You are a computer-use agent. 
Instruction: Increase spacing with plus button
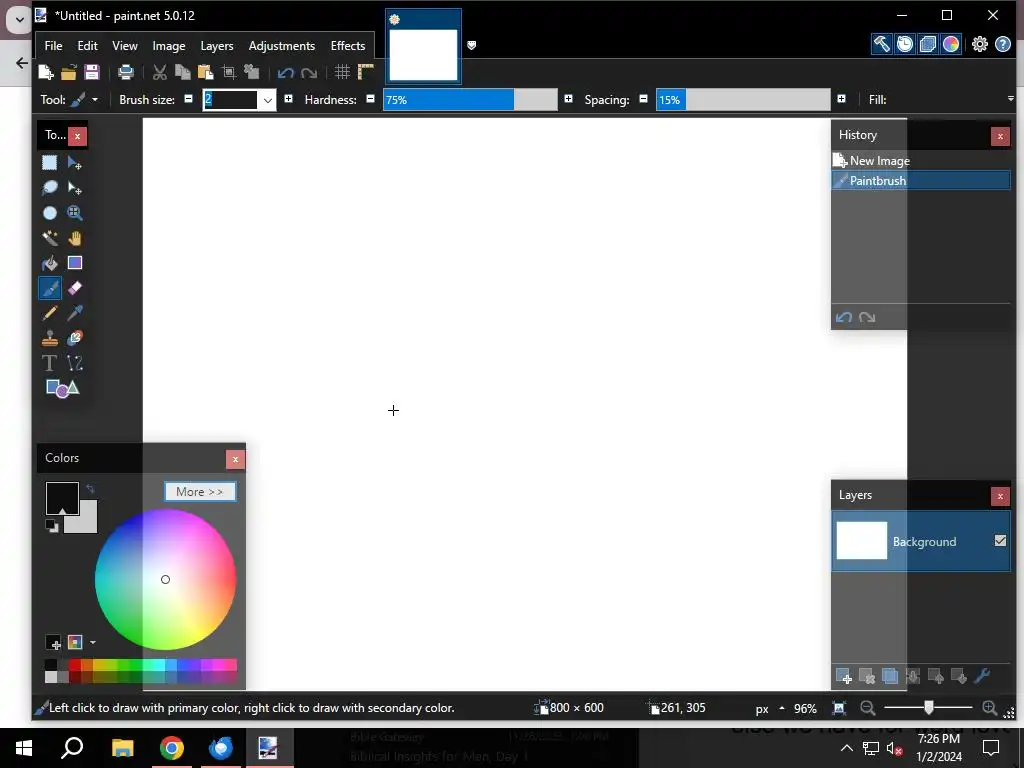click(x=841, y=99)
